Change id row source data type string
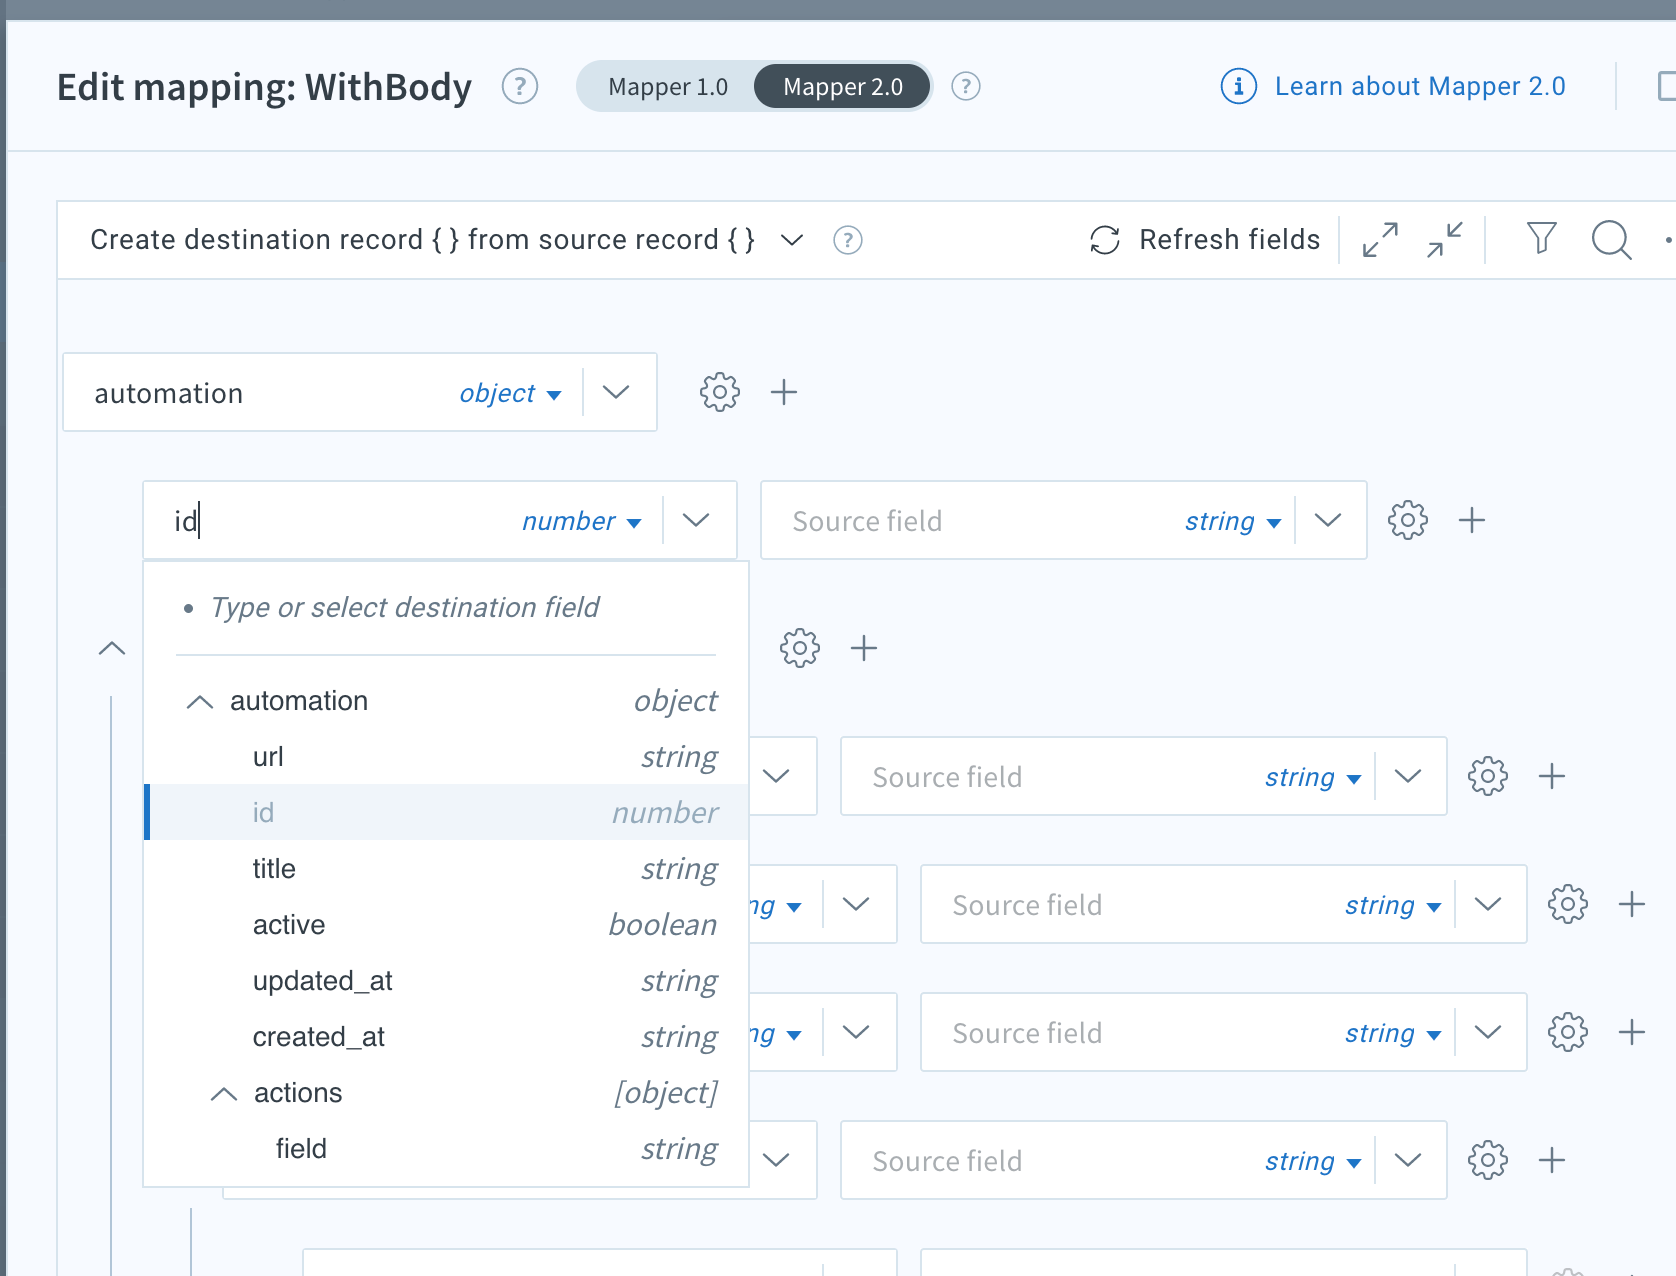Screen dimensions: 1676x1276 coord(1233,521)
